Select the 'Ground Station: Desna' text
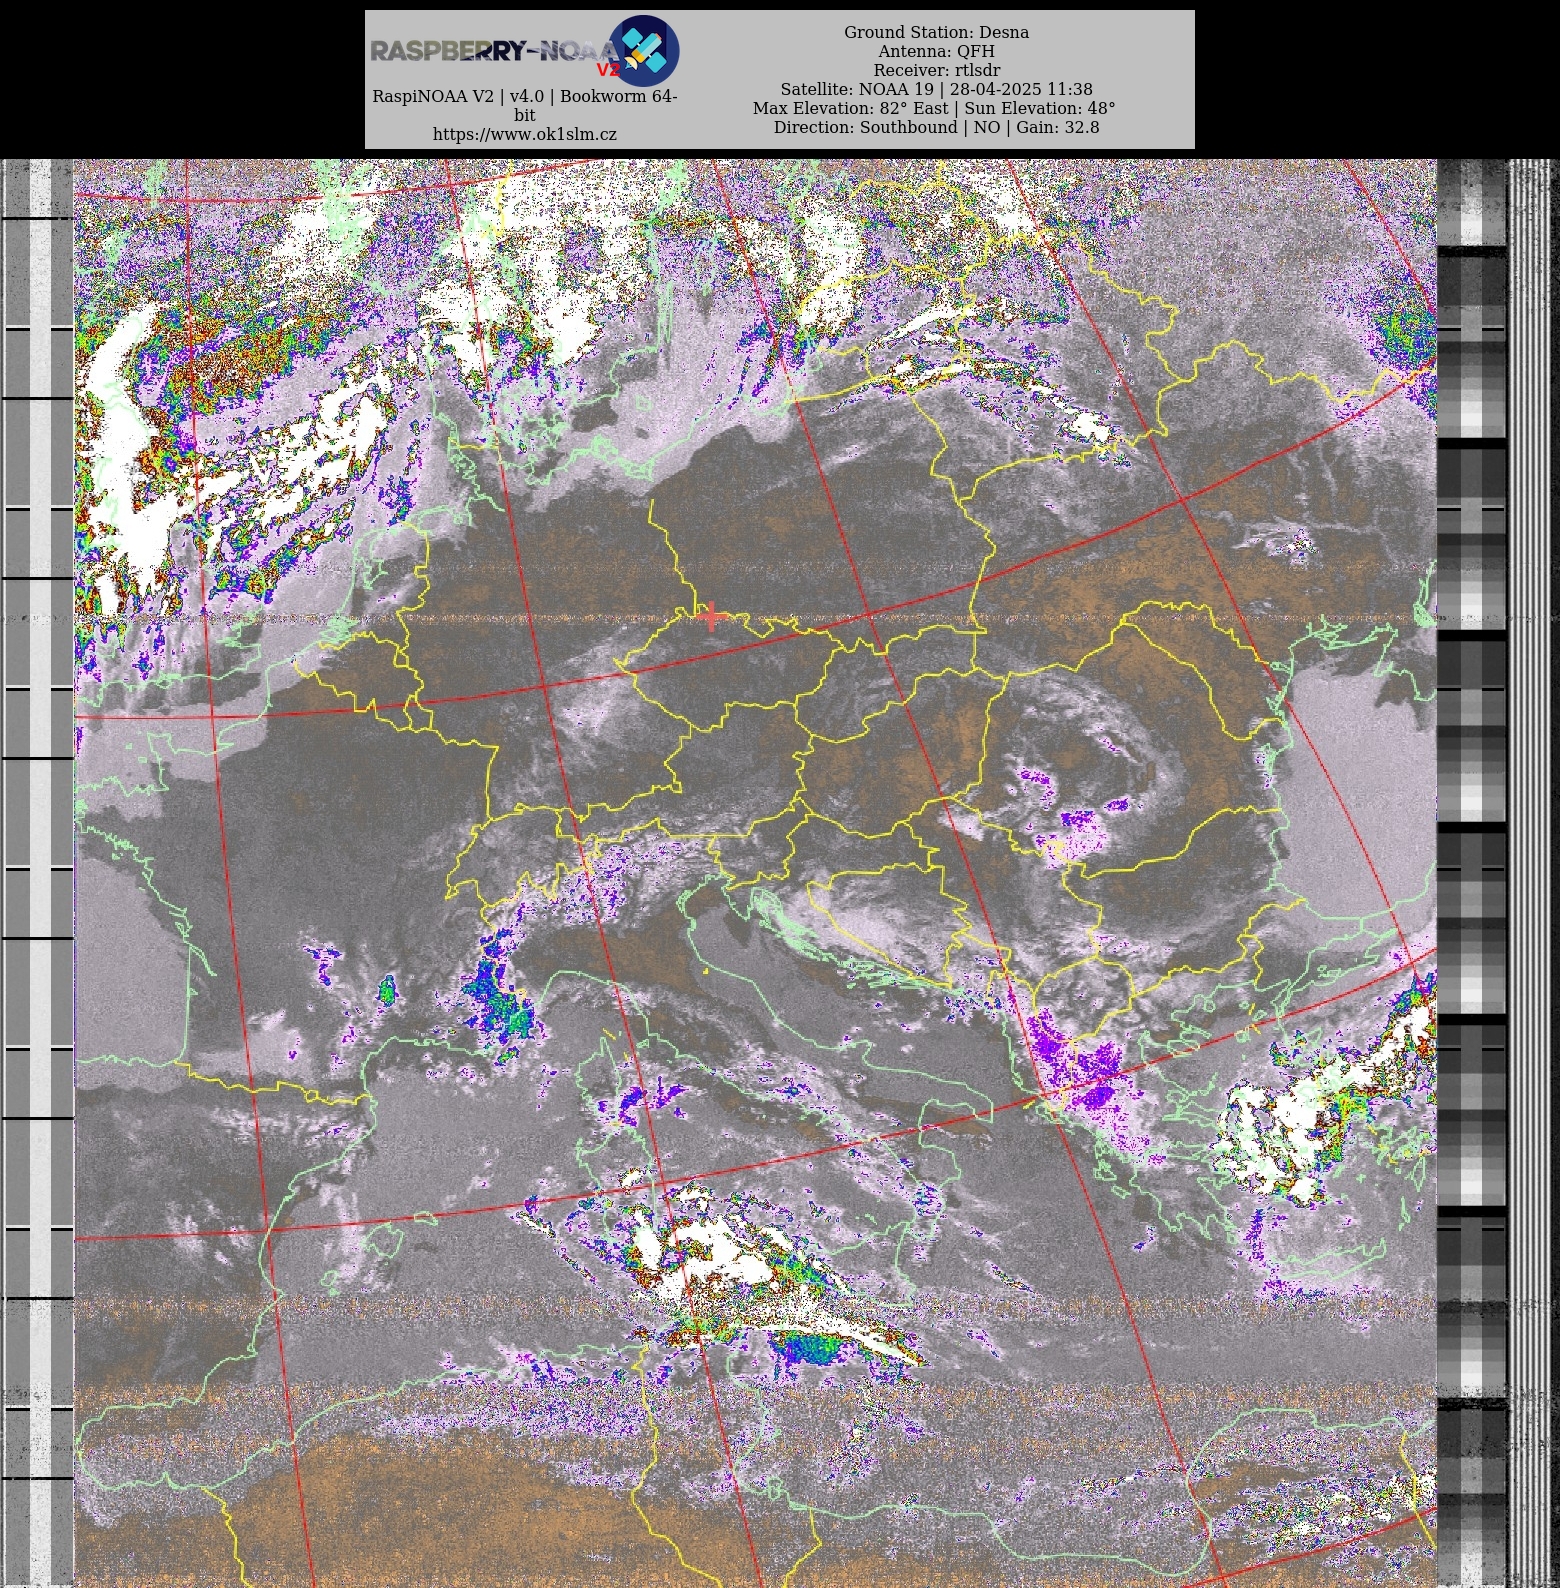Screen dimensions: 1560x1588 (x=936, y=32)
